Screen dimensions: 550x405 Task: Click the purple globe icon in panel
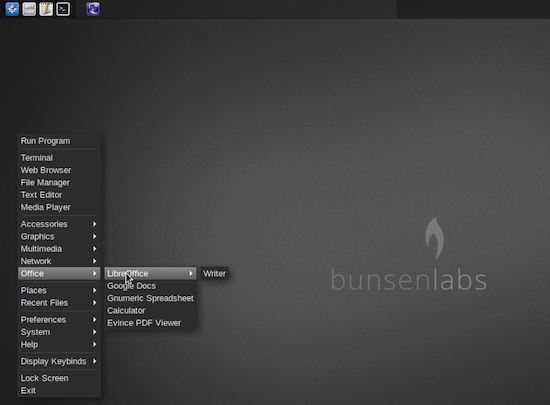(x=93, y=9)
